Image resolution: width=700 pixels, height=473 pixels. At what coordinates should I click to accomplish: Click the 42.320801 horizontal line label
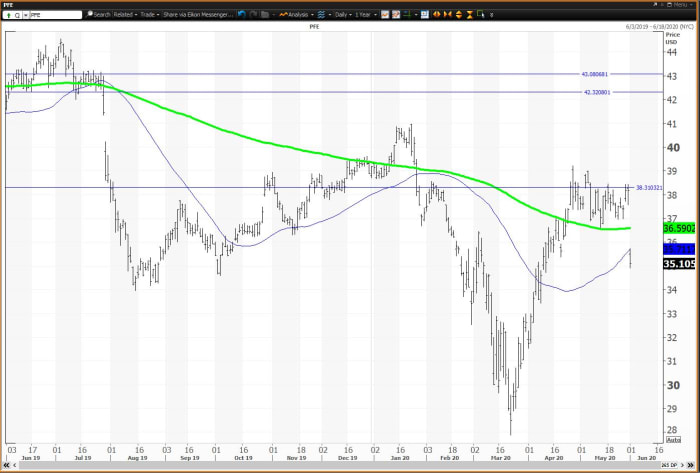[597, 92]
